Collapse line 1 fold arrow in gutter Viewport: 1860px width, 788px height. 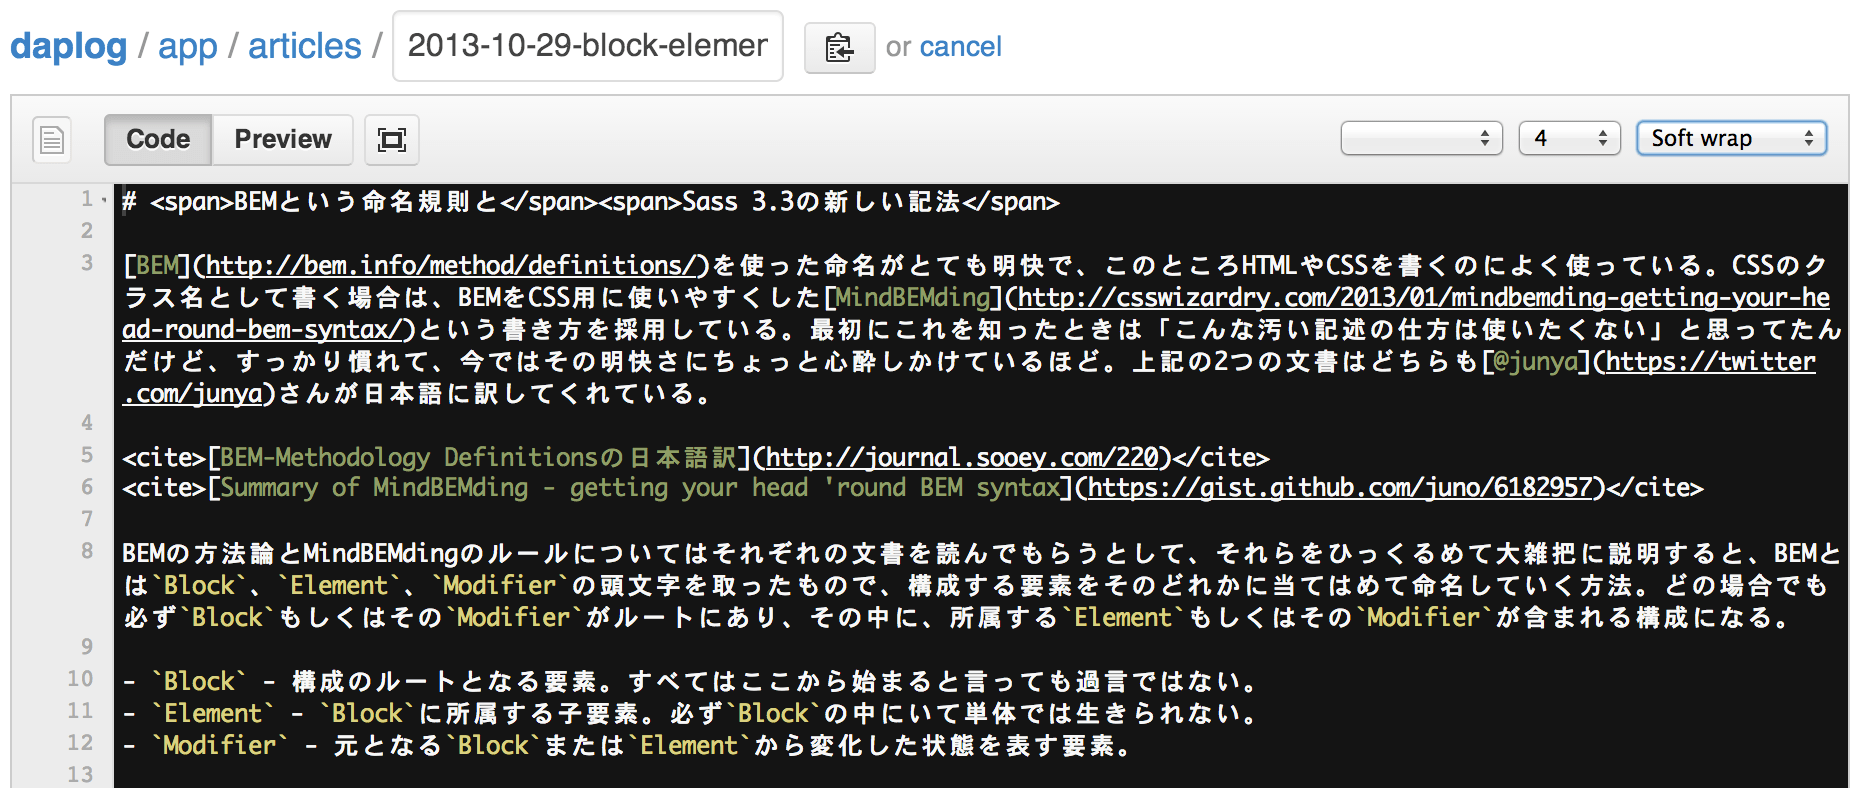pos(104,201)
